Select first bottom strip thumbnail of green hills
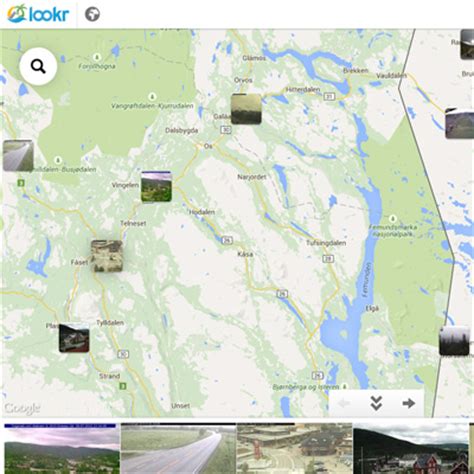 pyautogui.click(x=61, y=449)
